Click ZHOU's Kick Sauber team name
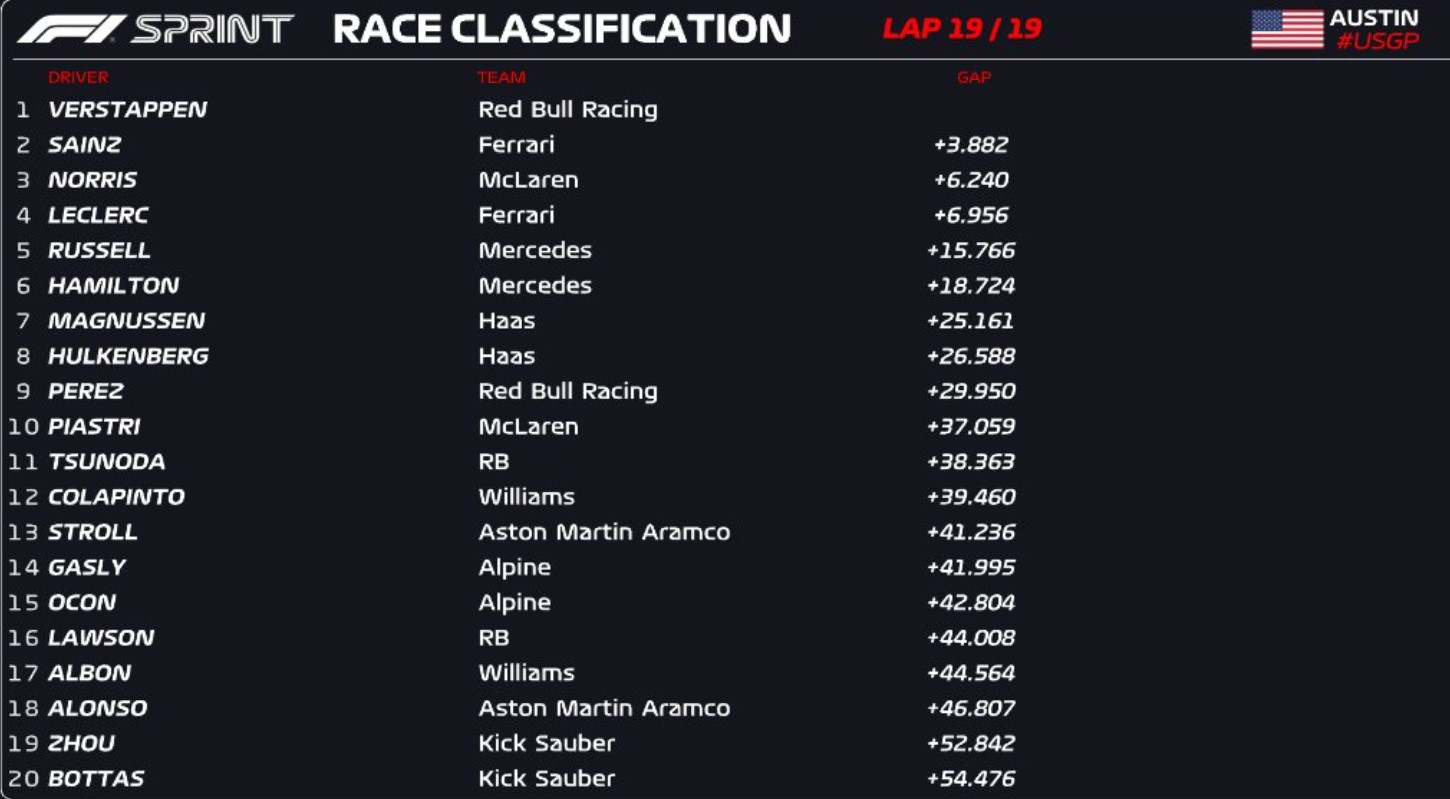 coord(546,743)
